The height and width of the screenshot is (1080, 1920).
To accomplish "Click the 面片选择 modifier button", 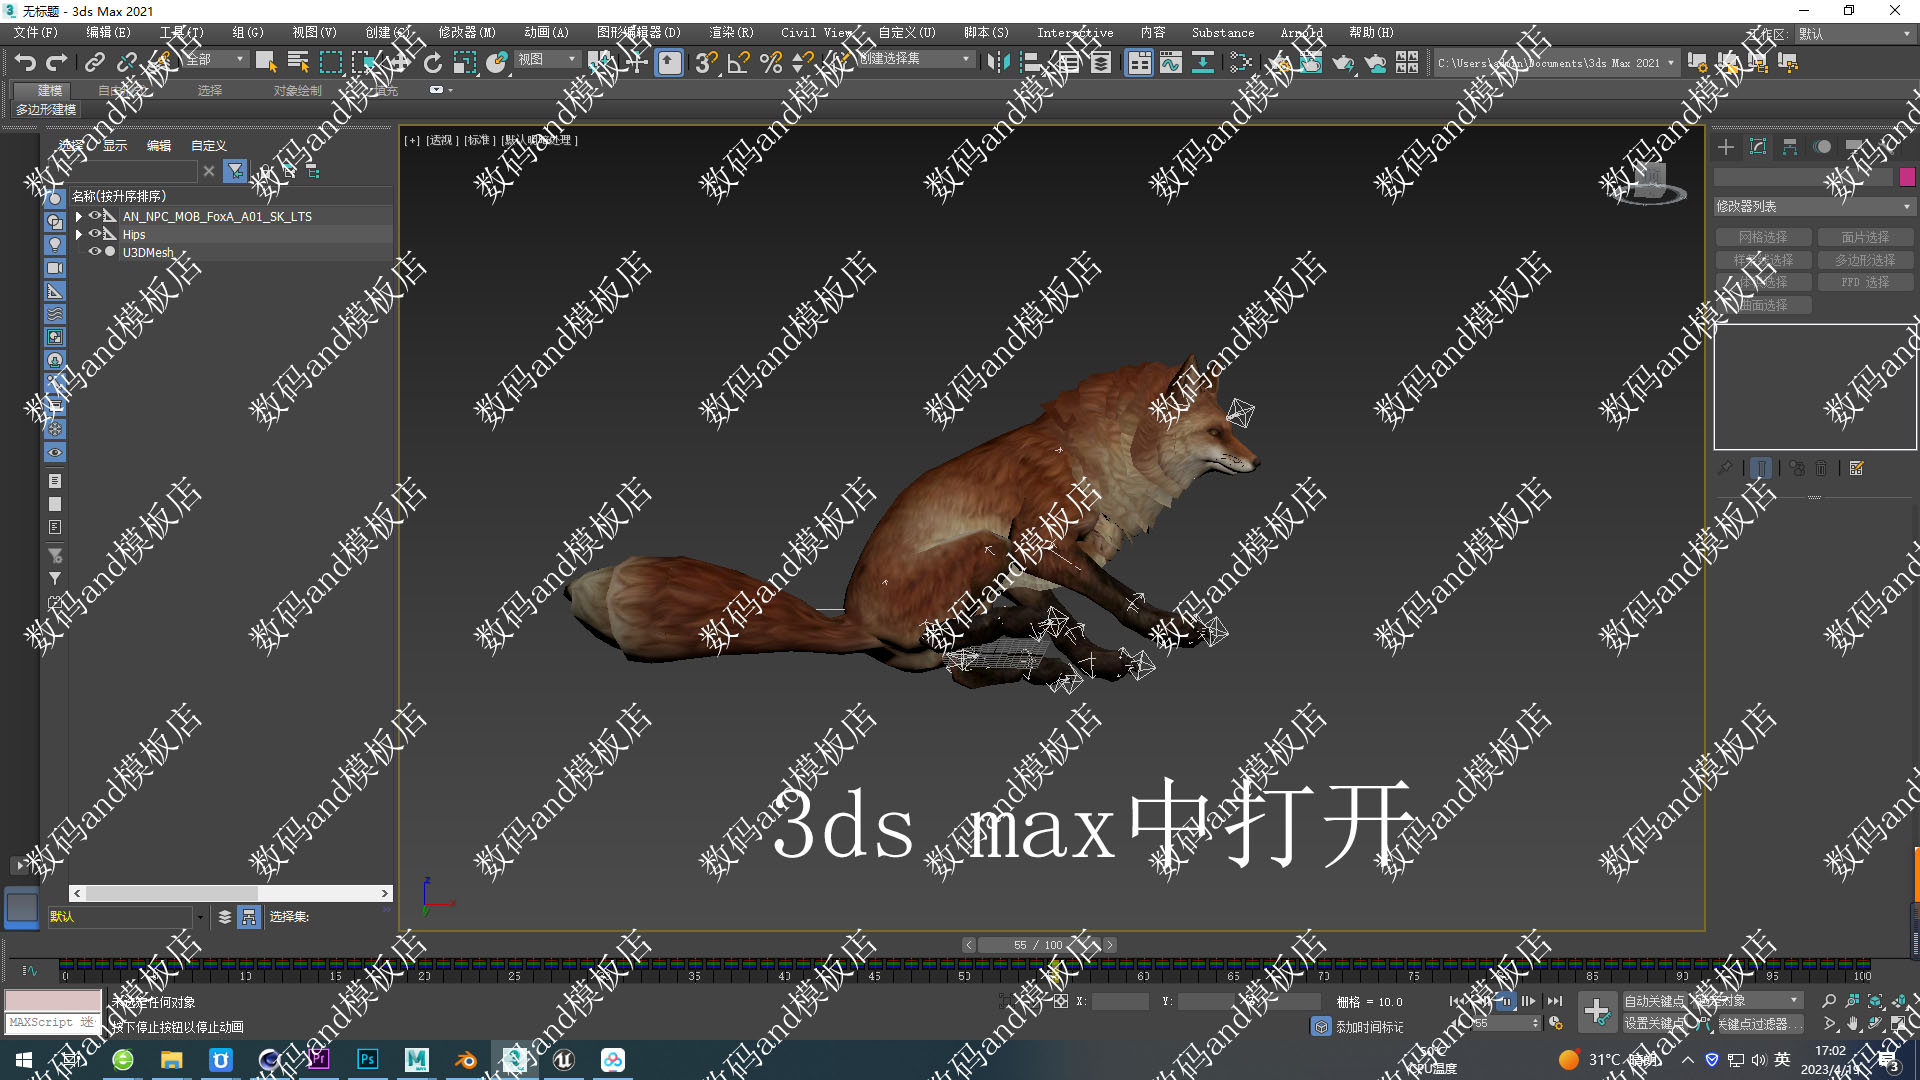I will pos(1865,238).
